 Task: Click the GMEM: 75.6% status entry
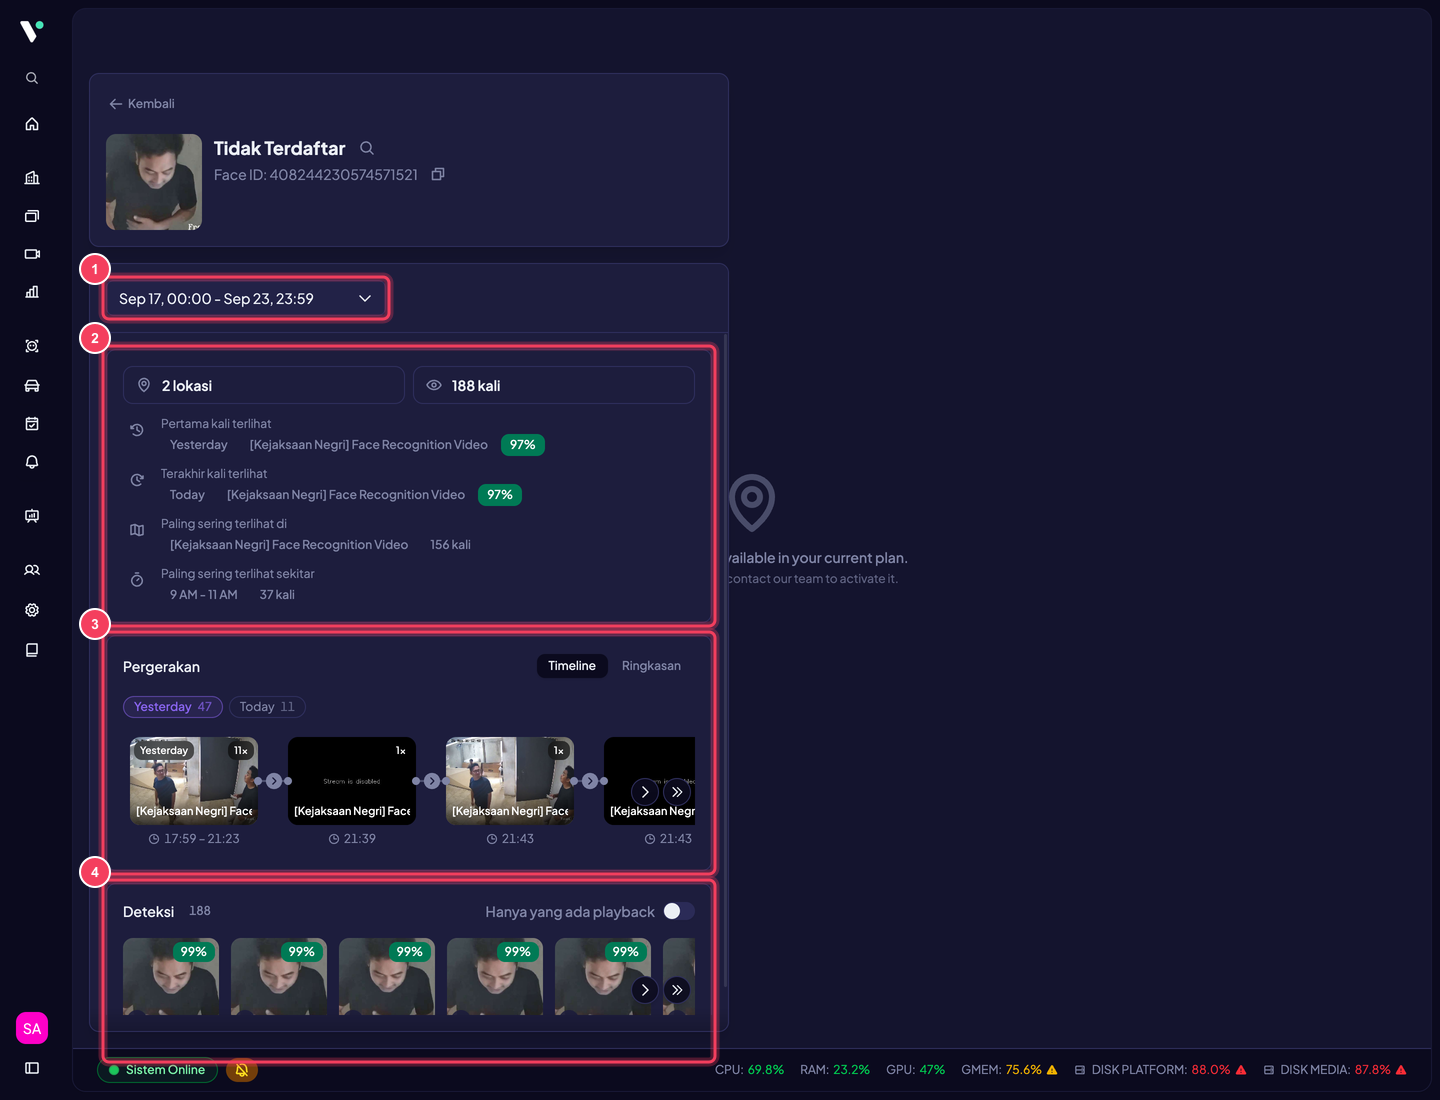(1010, 1070)
